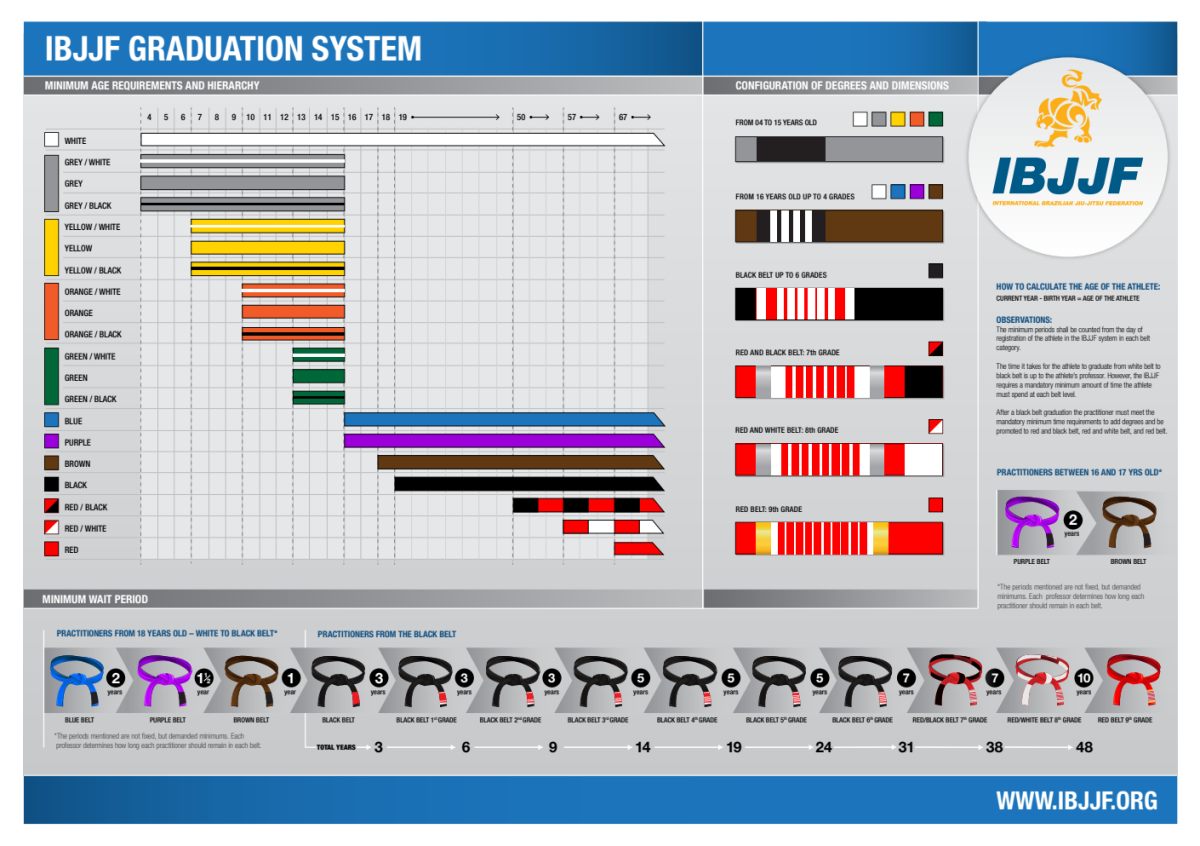Open the WWW.IBJJF.ORG link
The width and height of the screenshot is (1200, 846).
pyautogui.click(x=1076, y=801)
